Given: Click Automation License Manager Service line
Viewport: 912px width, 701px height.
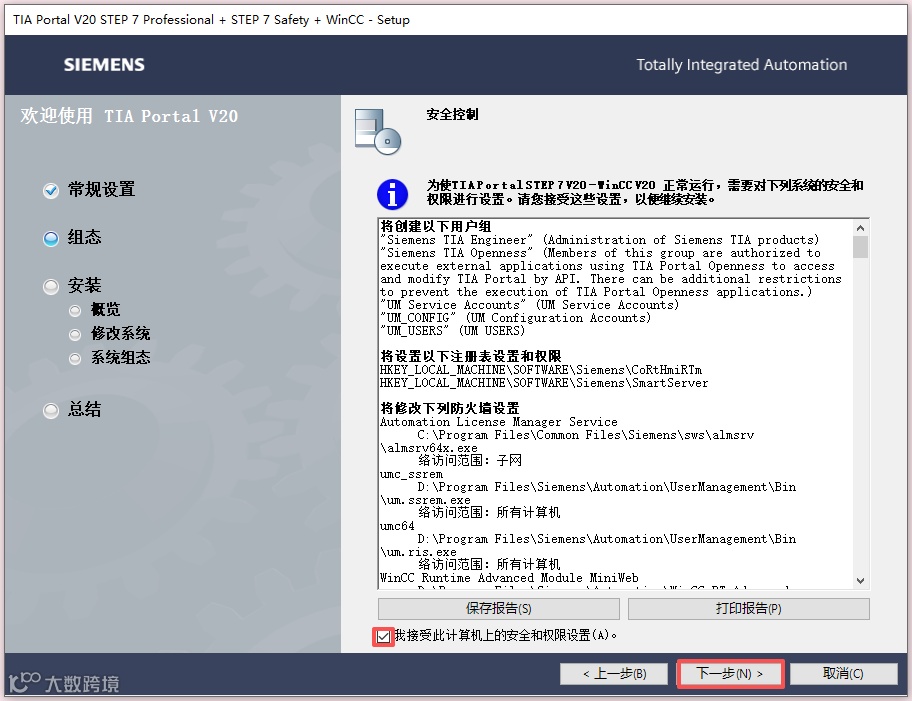Looking at the screenshot, I should click(498, 422).
